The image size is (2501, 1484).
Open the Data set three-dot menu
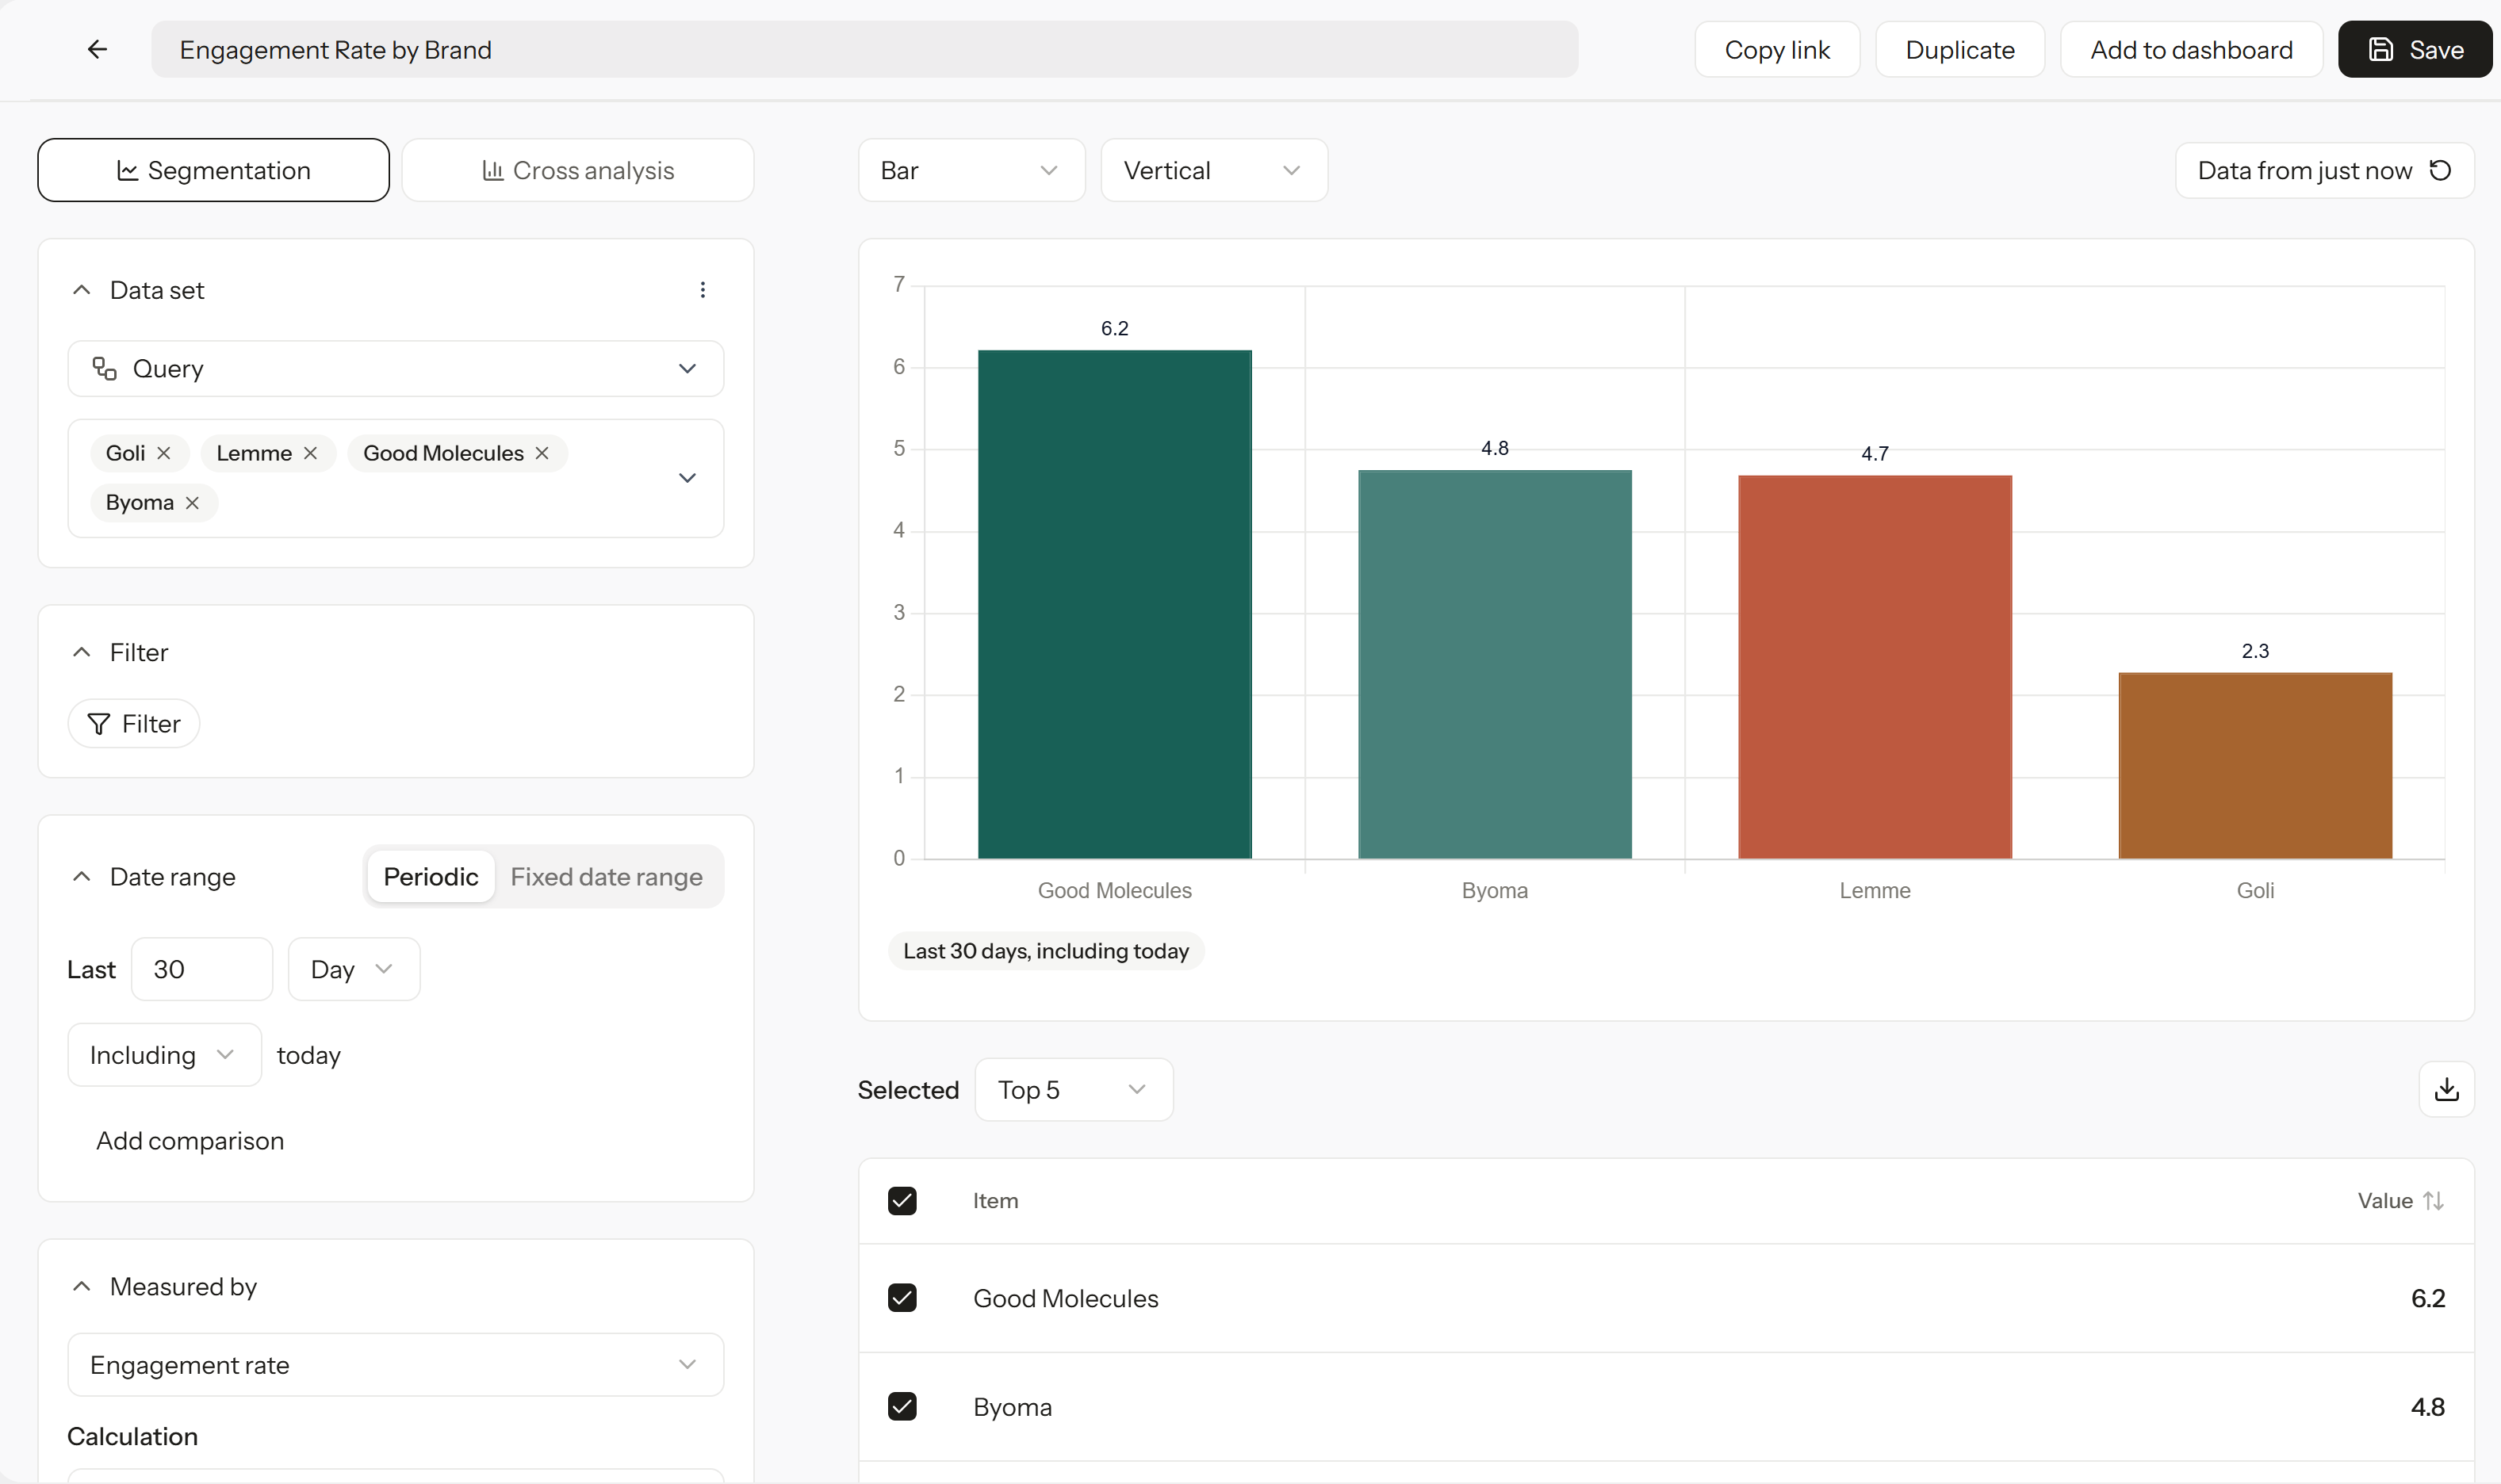pyautogui.click(x=703, y=290)
